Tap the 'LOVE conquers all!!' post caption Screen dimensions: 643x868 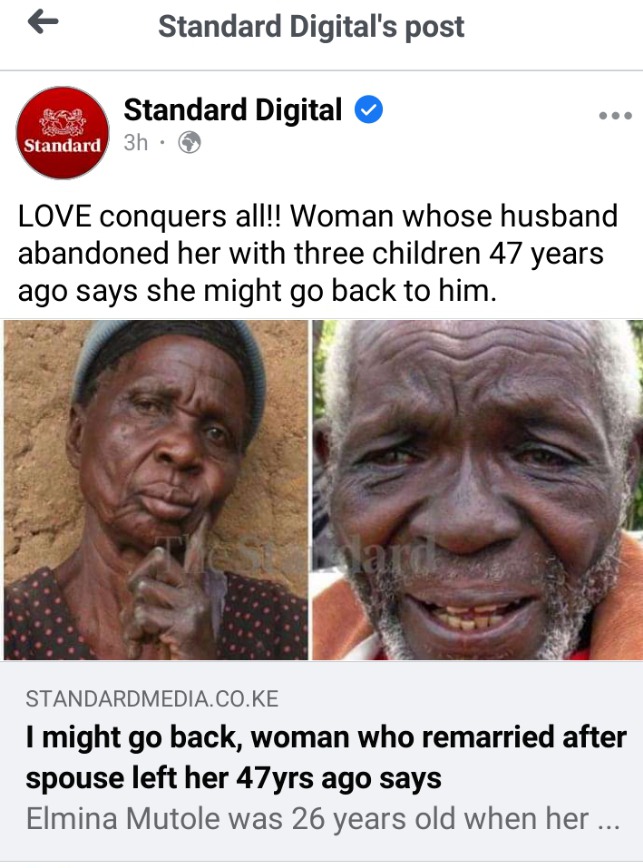[x=318, y=253]
